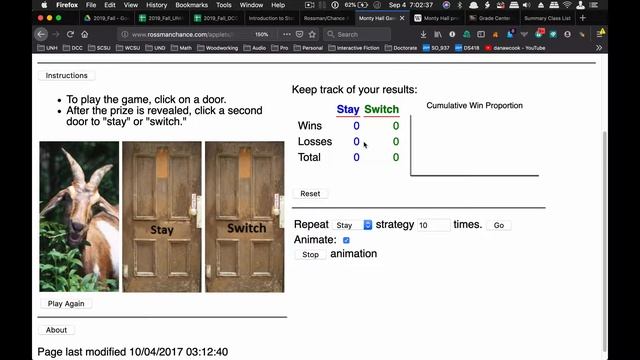Open the Bluetooth menu bar icon
Image resolution: width=640 pixels, height=360 pixels.
(x=460, y=5)
